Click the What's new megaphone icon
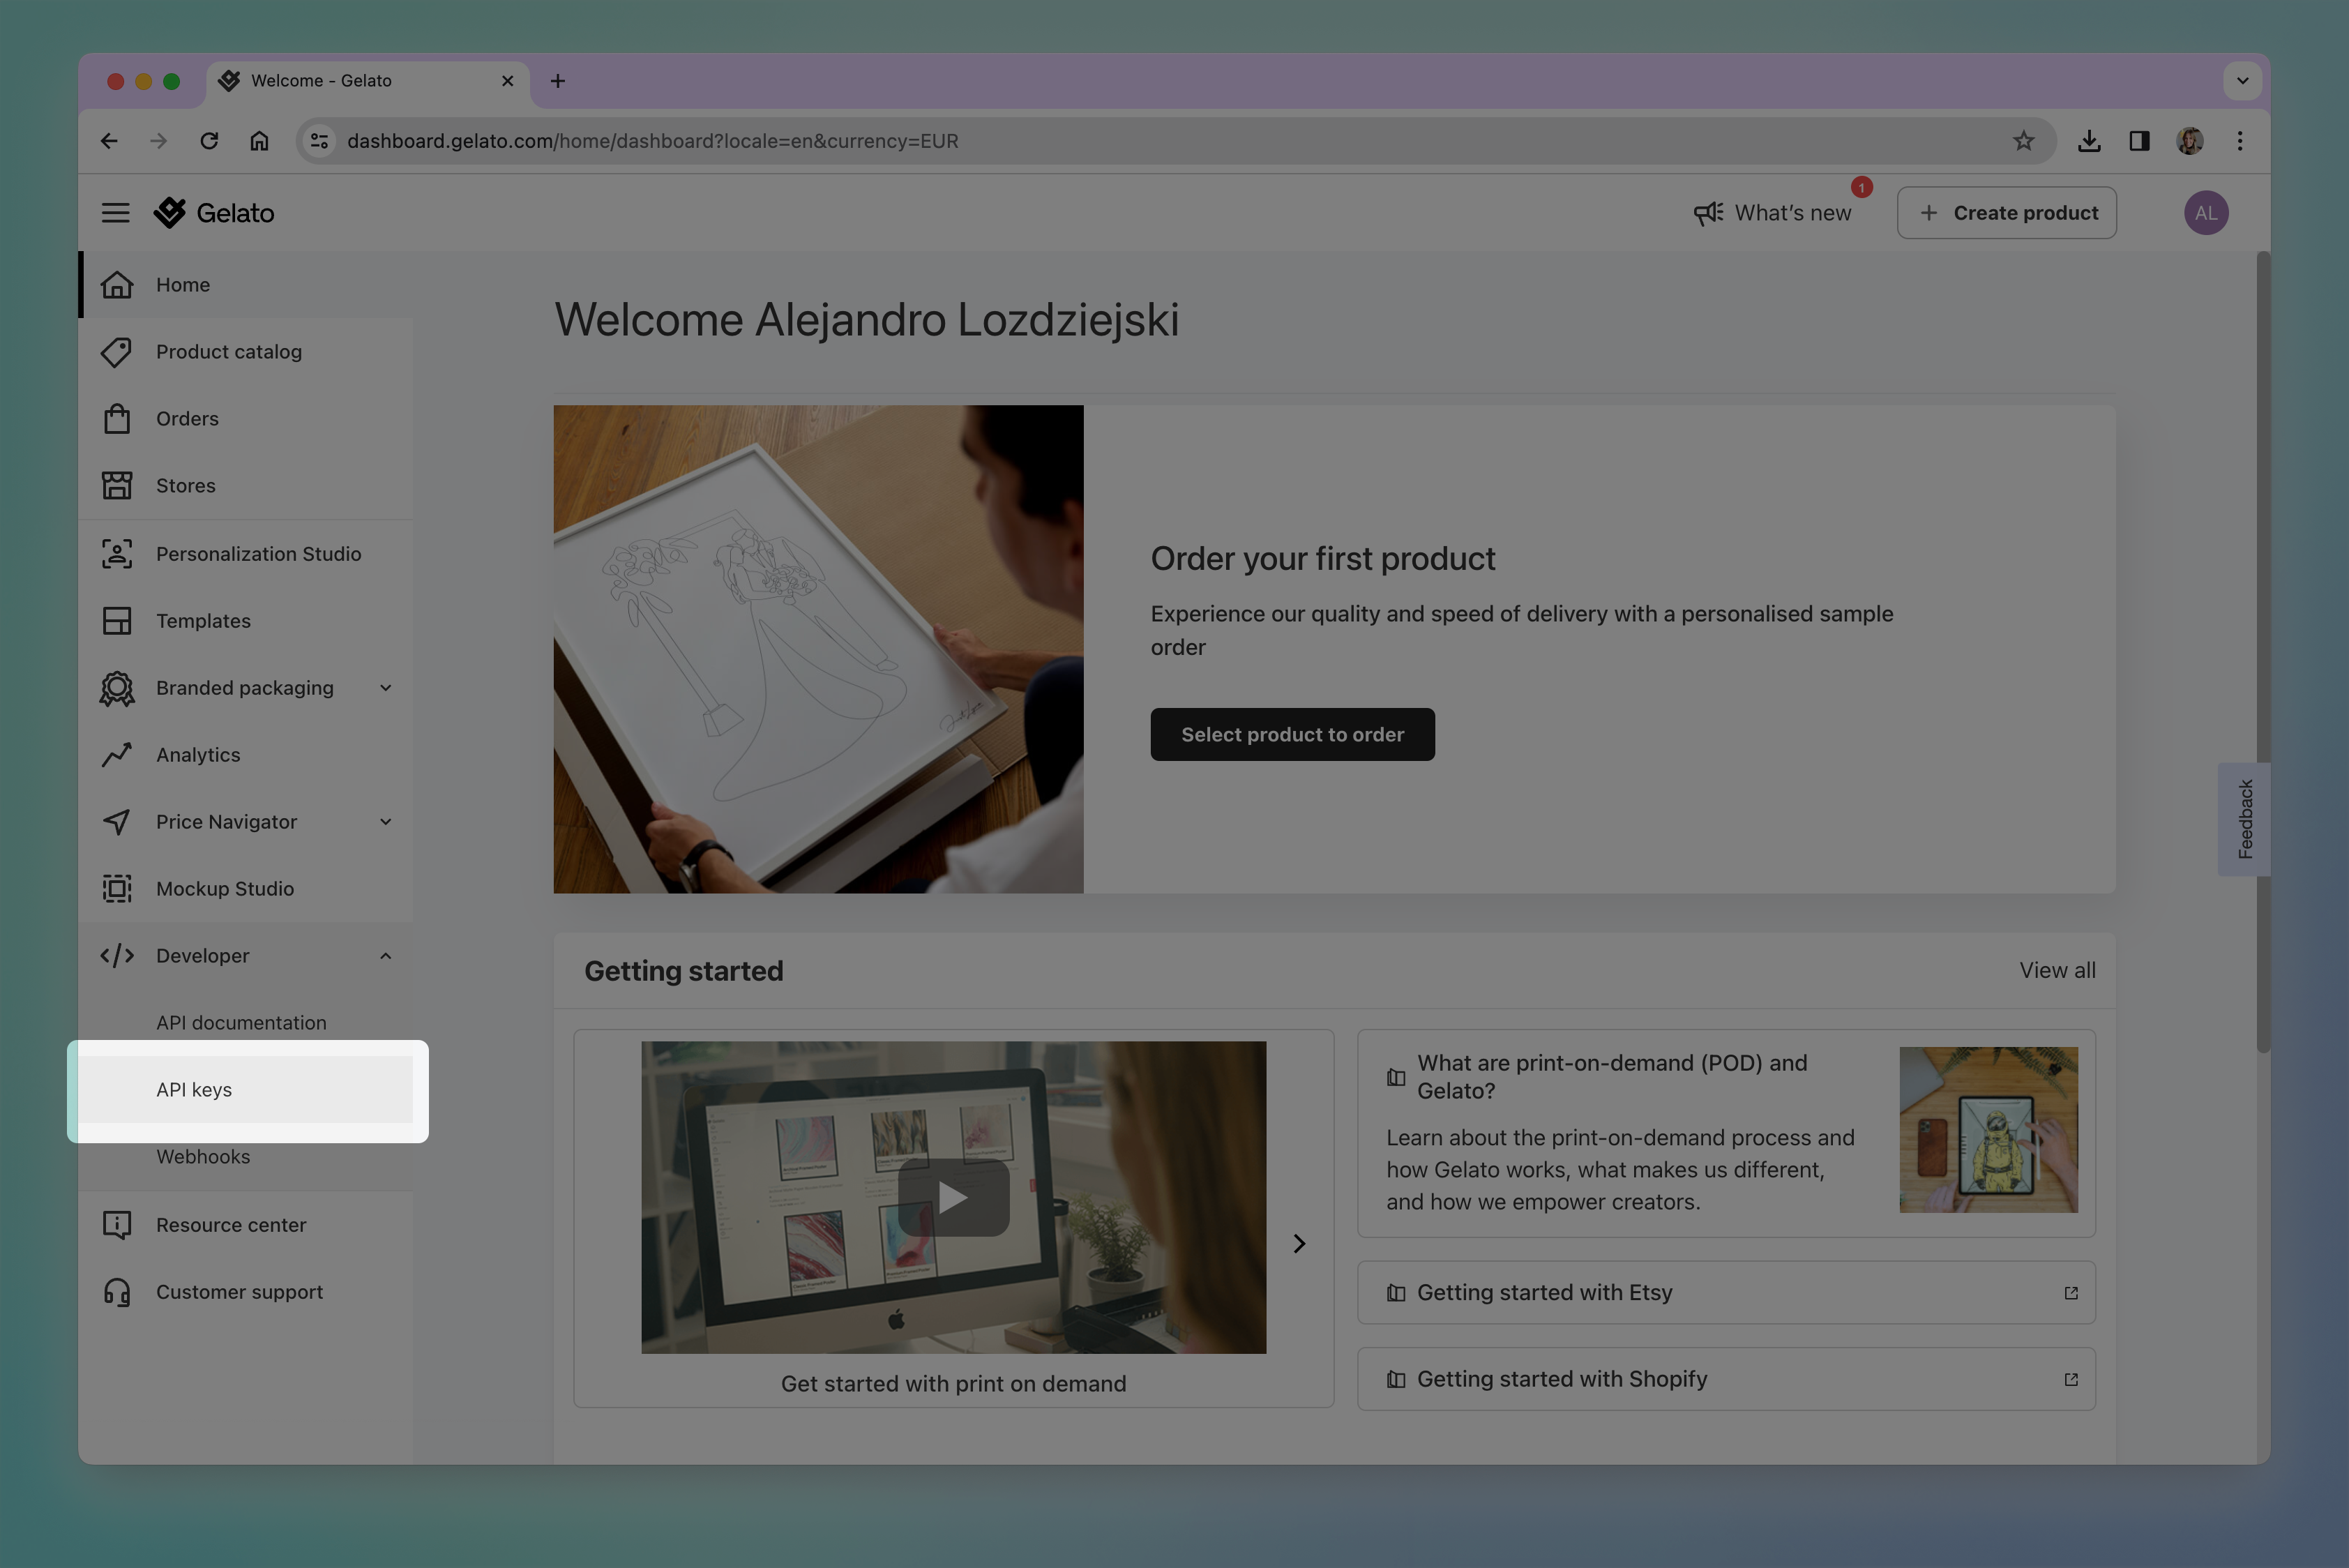The height and width of the screenshot is (1568, 2349). tap(1708, 213)
